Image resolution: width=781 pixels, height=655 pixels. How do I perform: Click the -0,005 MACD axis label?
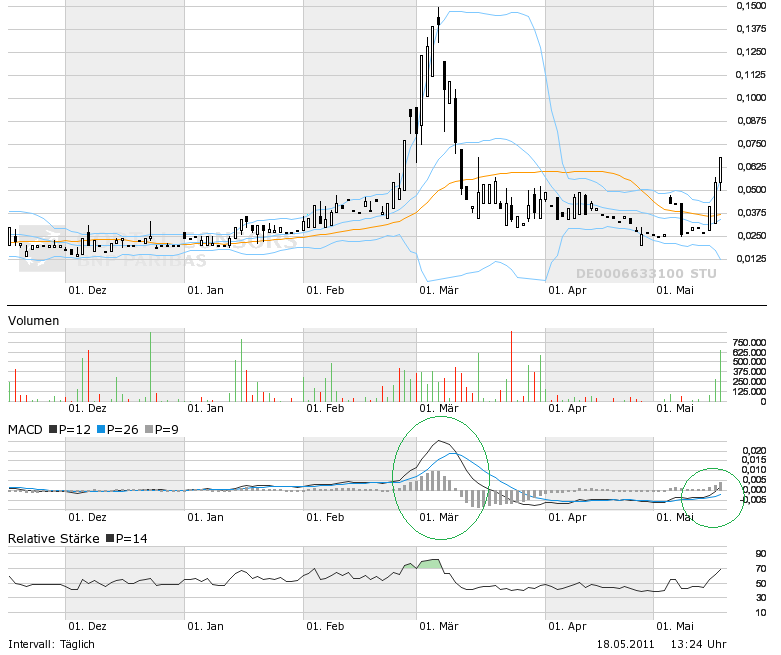(753, 499)
